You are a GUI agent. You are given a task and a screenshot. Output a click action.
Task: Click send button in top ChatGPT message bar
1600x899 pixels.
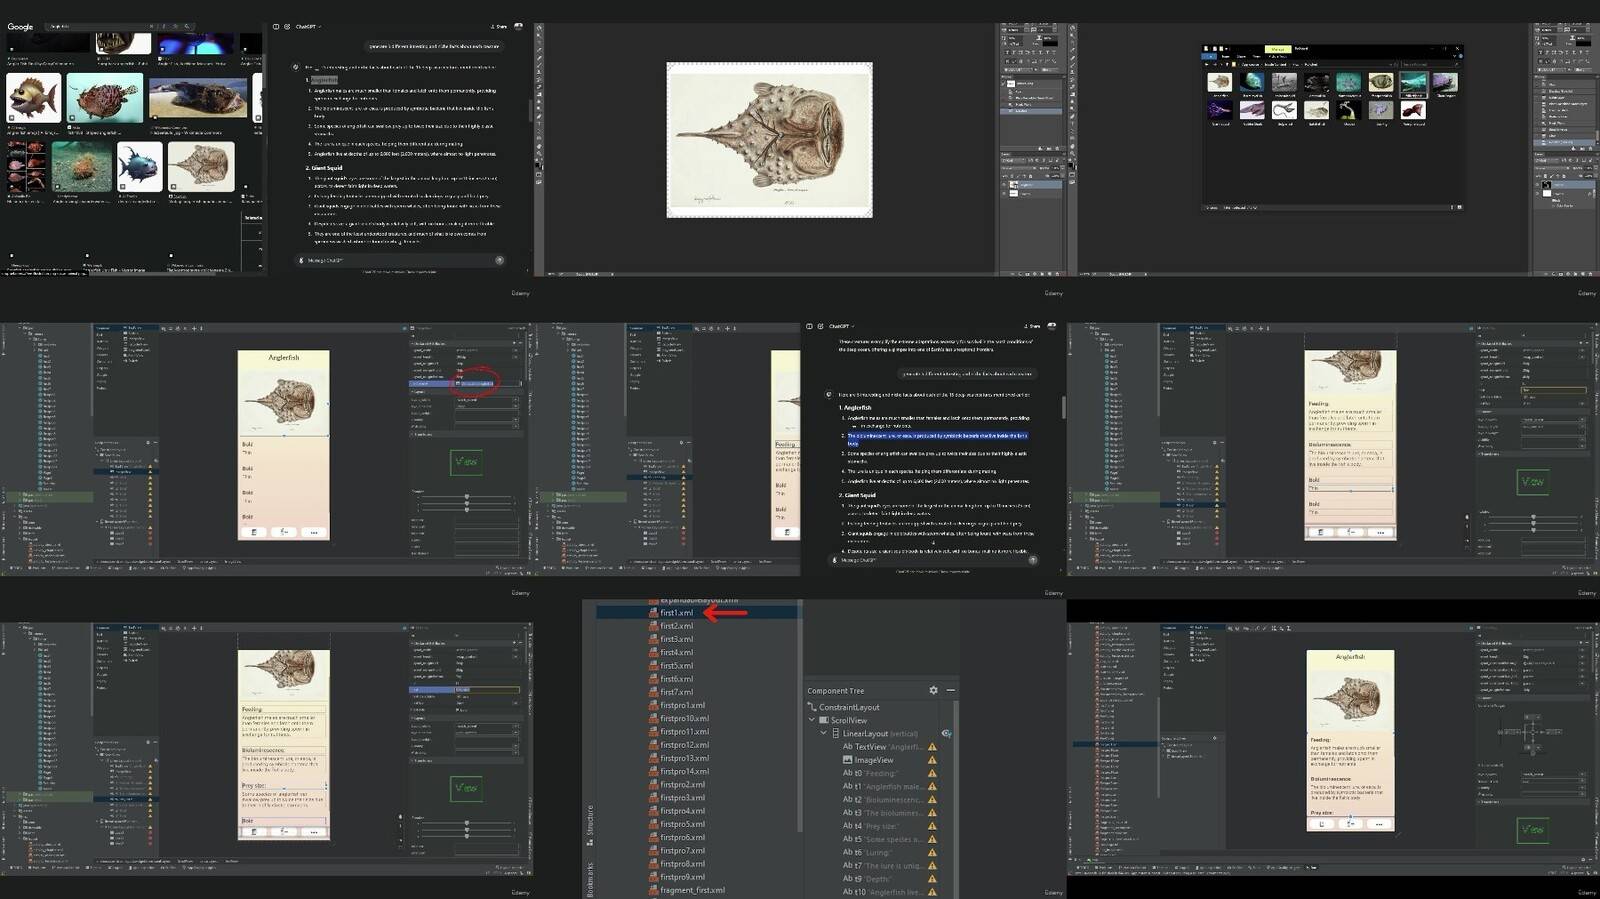point(499,260)
